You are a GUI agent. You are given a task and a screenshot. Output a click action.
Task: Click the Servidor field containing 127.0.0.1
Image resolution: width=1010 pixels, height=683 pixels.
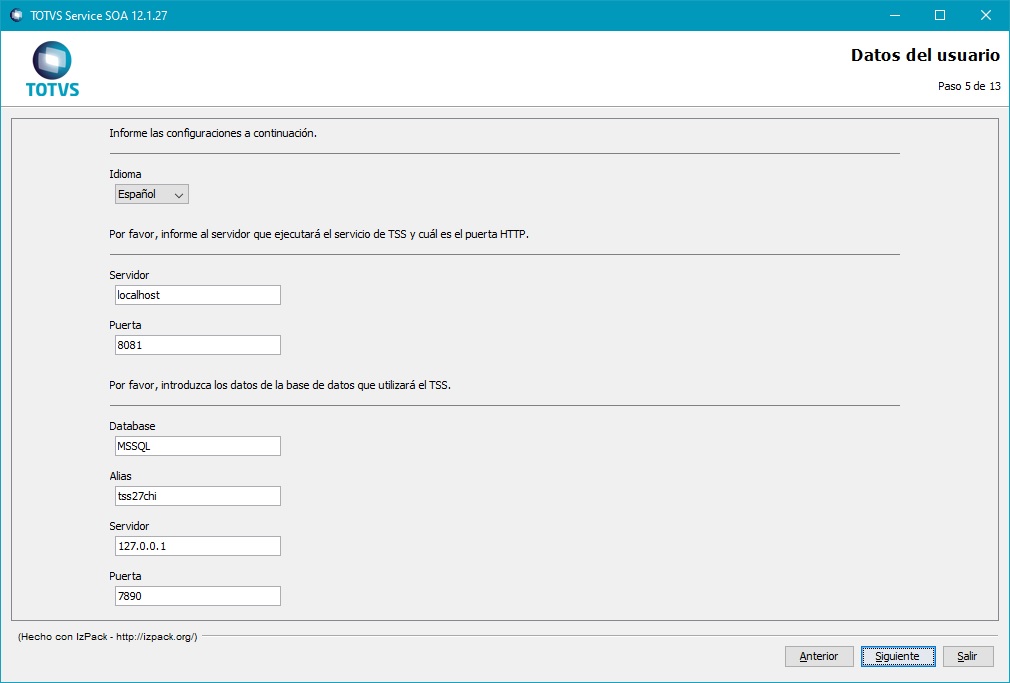pyautogui.click(x=198, y=546)
